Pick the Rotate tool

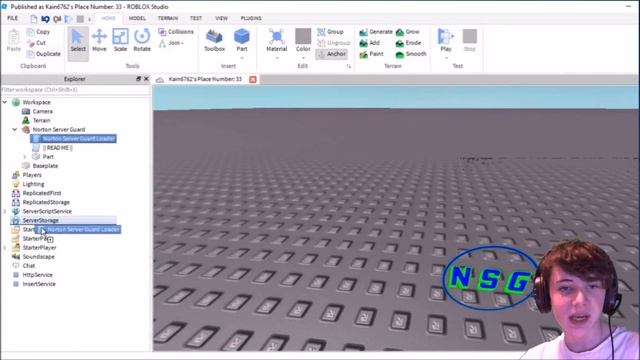[x=142, y=41]
